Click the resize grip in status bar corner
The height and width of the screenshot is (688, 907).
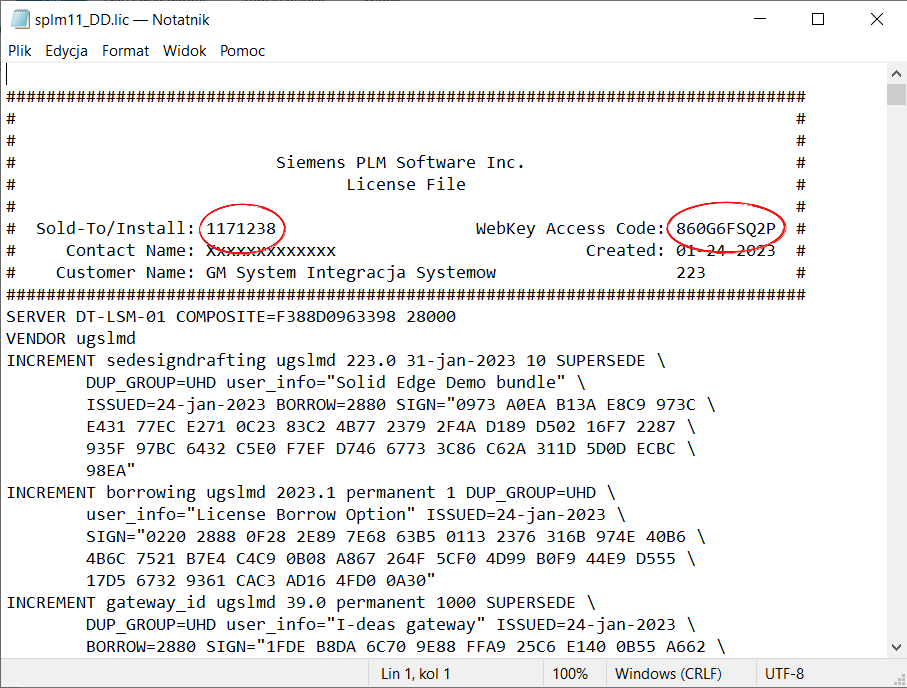(x=899, y=680)
